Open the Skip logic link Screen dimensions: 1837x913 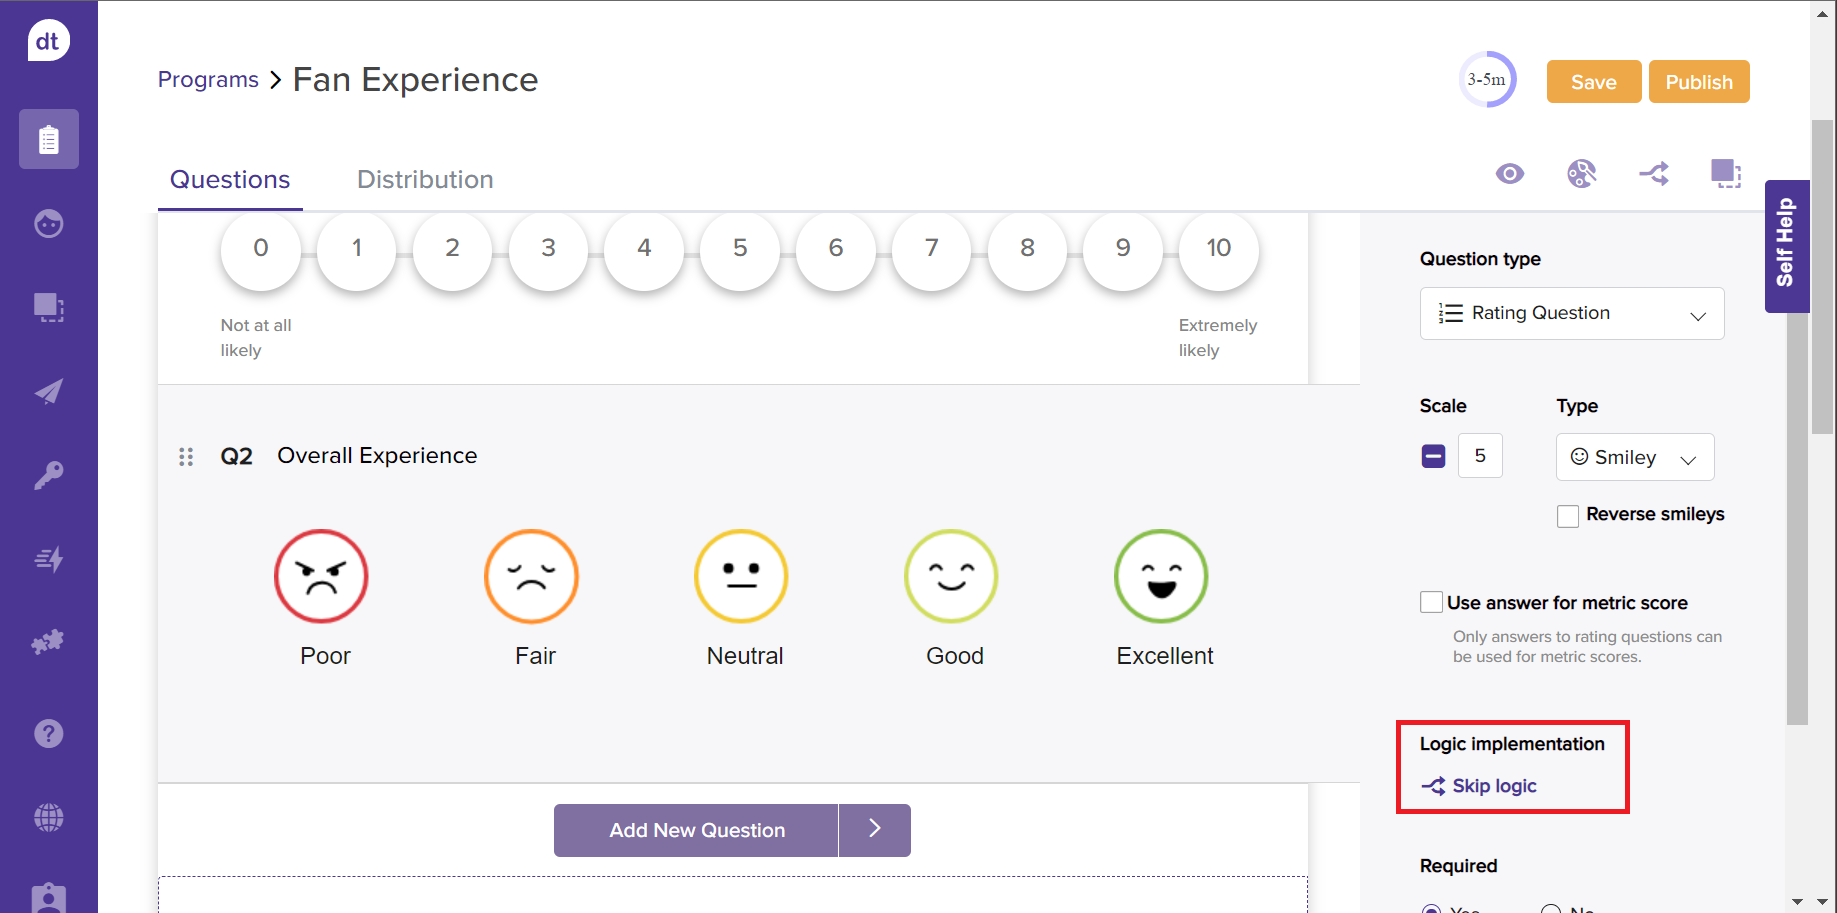(1493, 786)
